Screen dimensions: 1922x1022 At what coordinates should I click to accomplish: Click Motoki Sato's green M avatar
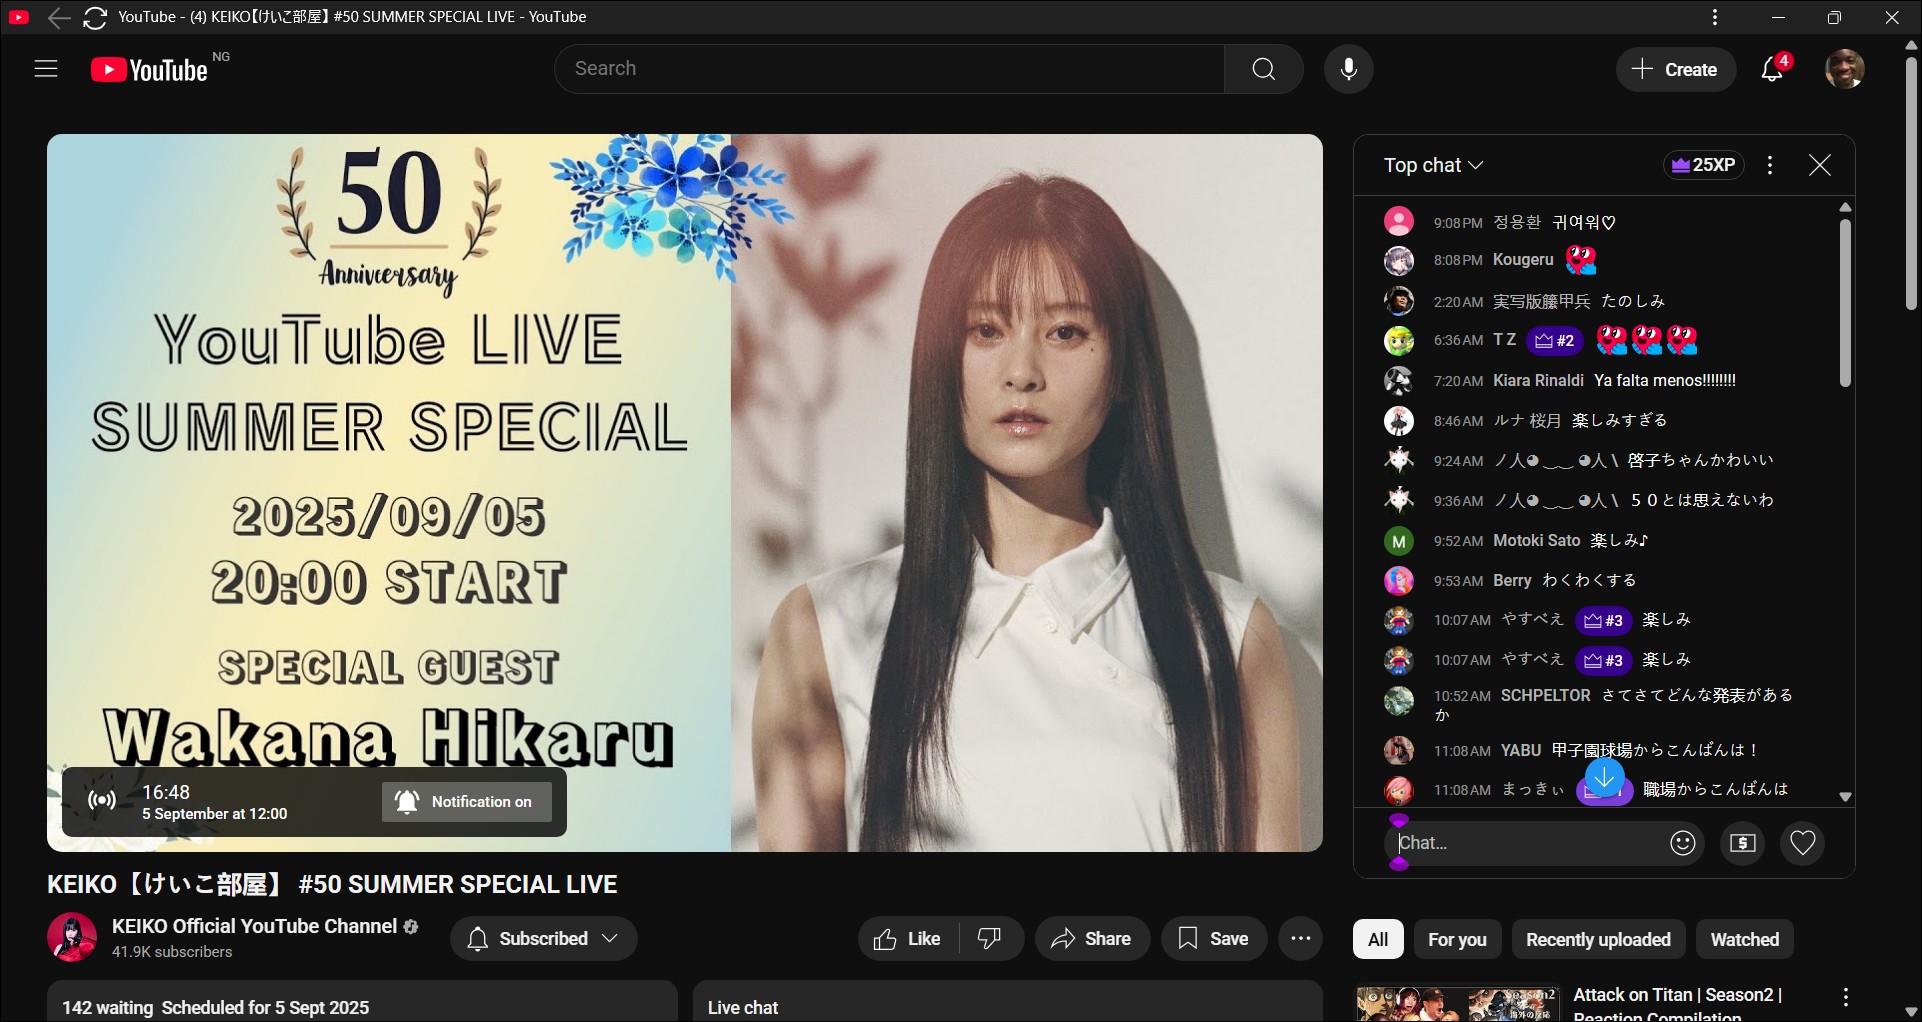(x=1399, y=541)
